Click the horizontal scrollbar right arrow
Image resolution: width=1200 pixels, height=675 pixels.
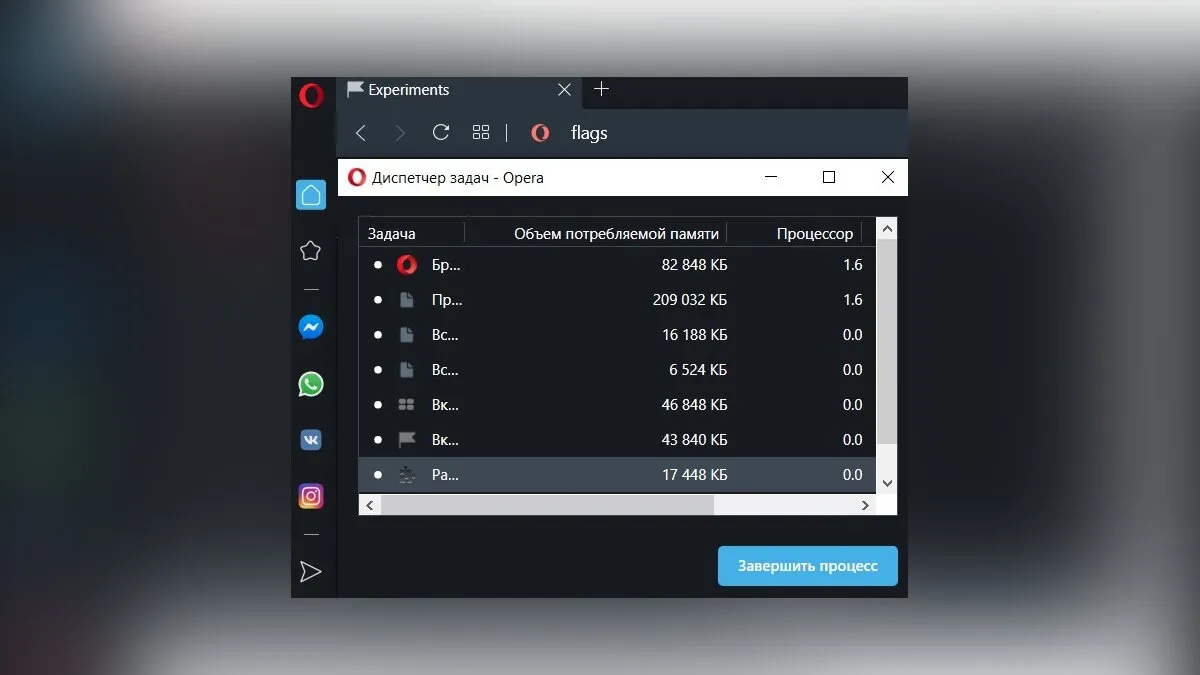click(866, 506)
